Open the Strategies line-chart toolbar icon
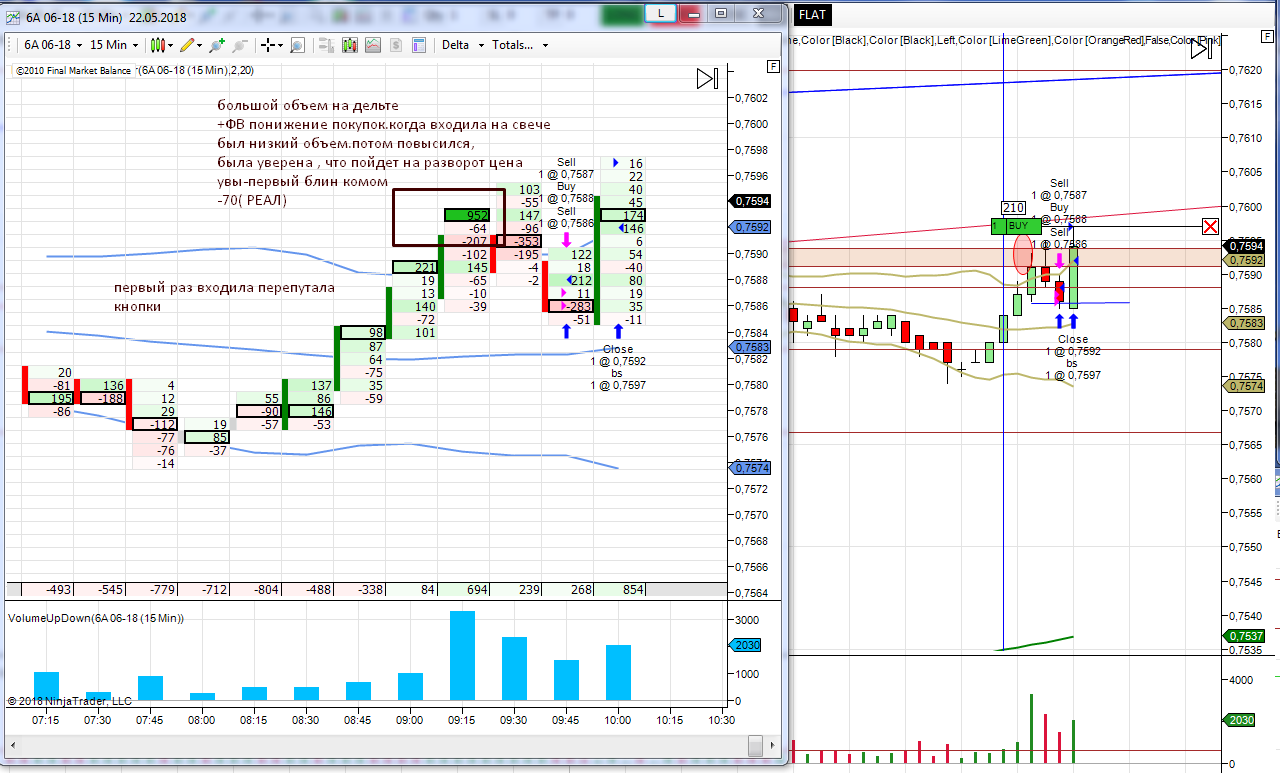This screenshot has height=773, width=1280. [x=373, y=45]
